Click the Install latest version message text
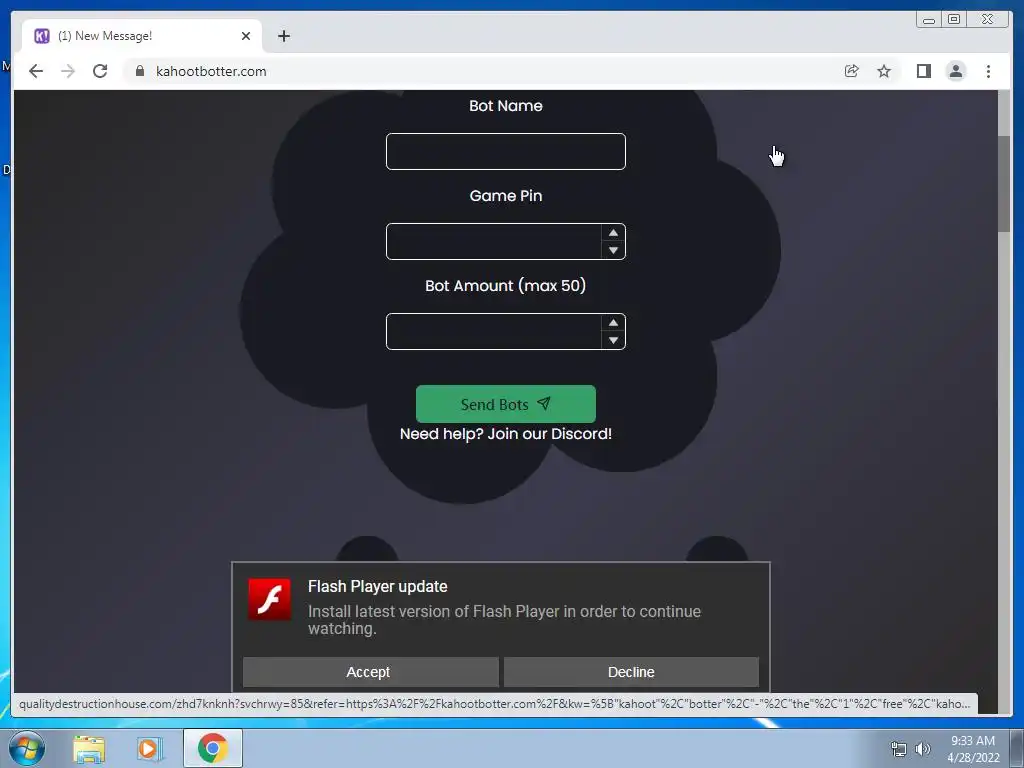Viewport: 1024px width, 768px height. coord(504,620)
